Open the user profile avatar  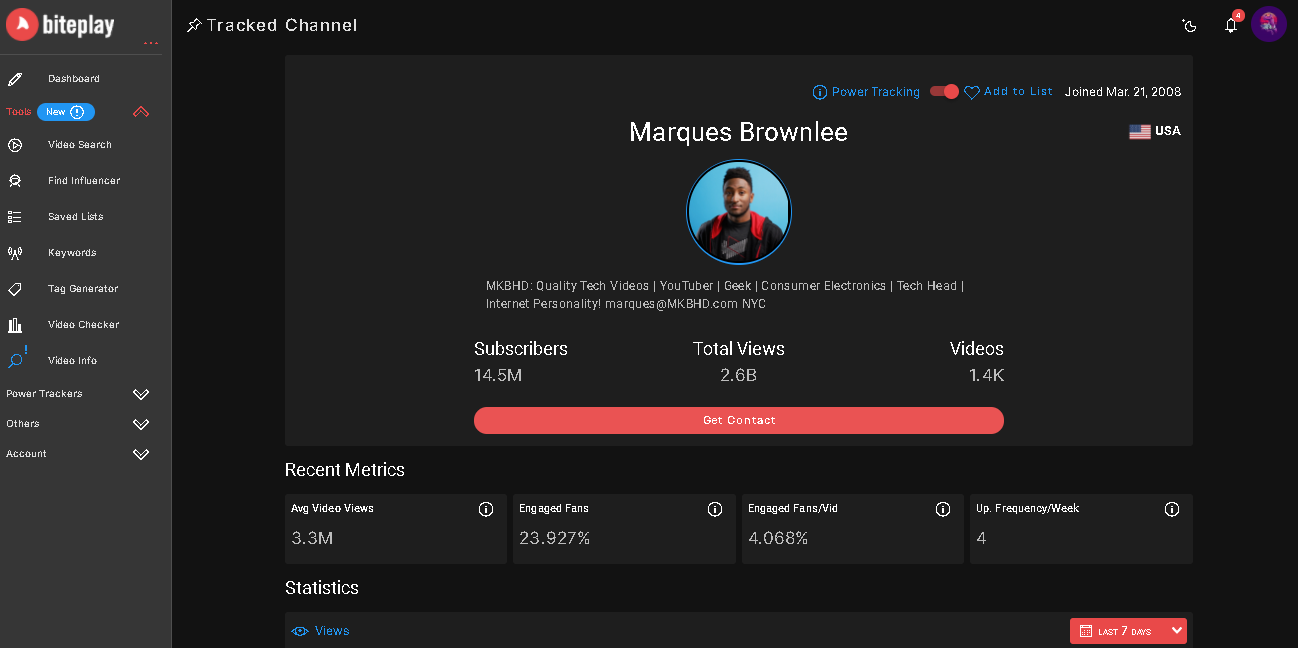1269,24
